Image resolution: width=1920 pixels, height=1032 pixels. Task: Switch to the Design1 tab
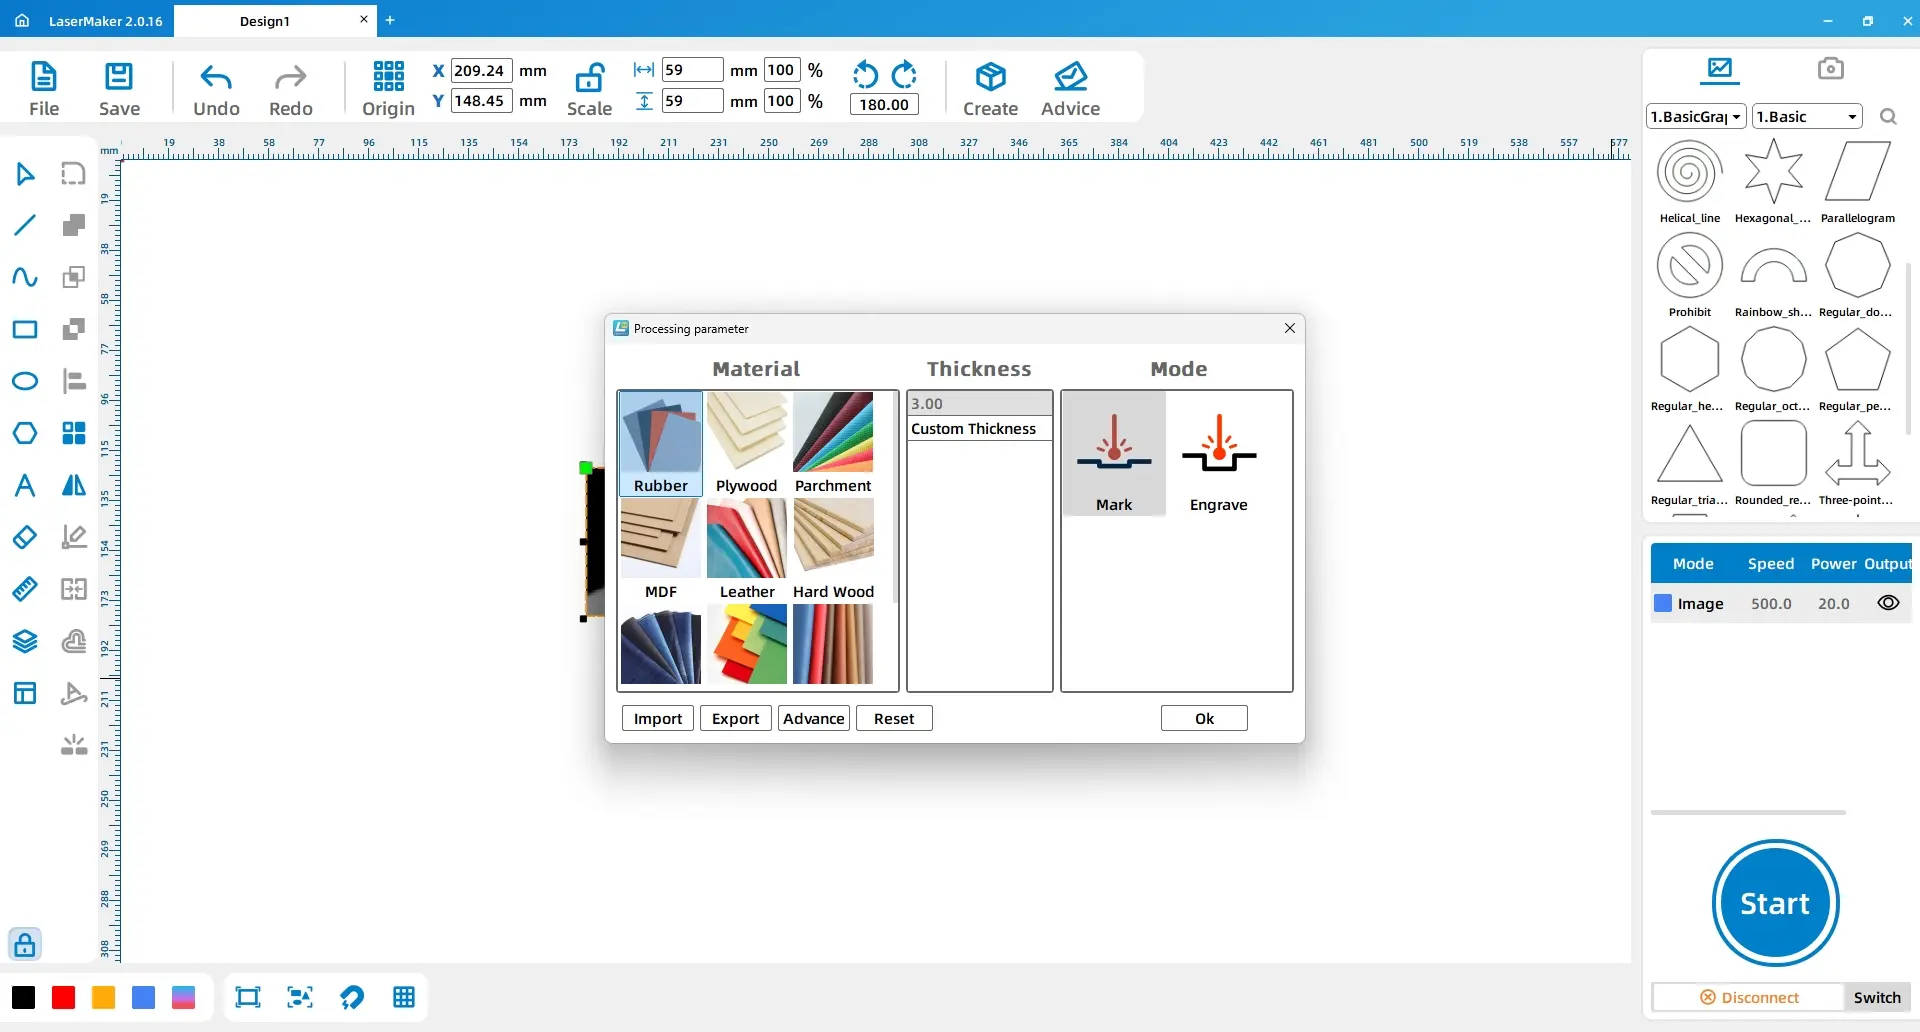coord(265,21)
